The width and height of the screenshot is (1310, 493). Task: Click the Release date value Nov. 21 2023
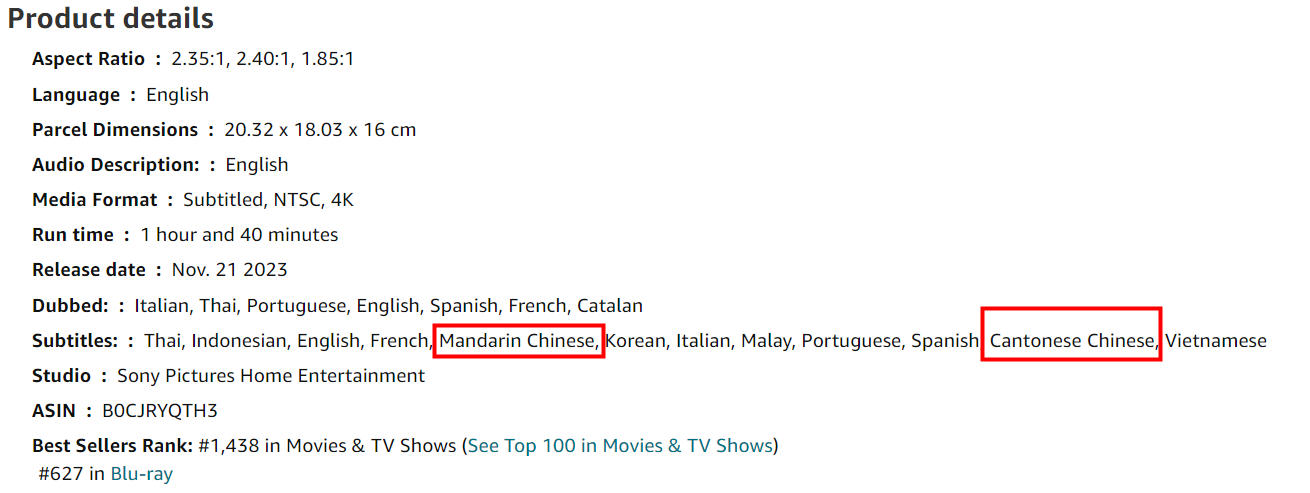(230, 270)
